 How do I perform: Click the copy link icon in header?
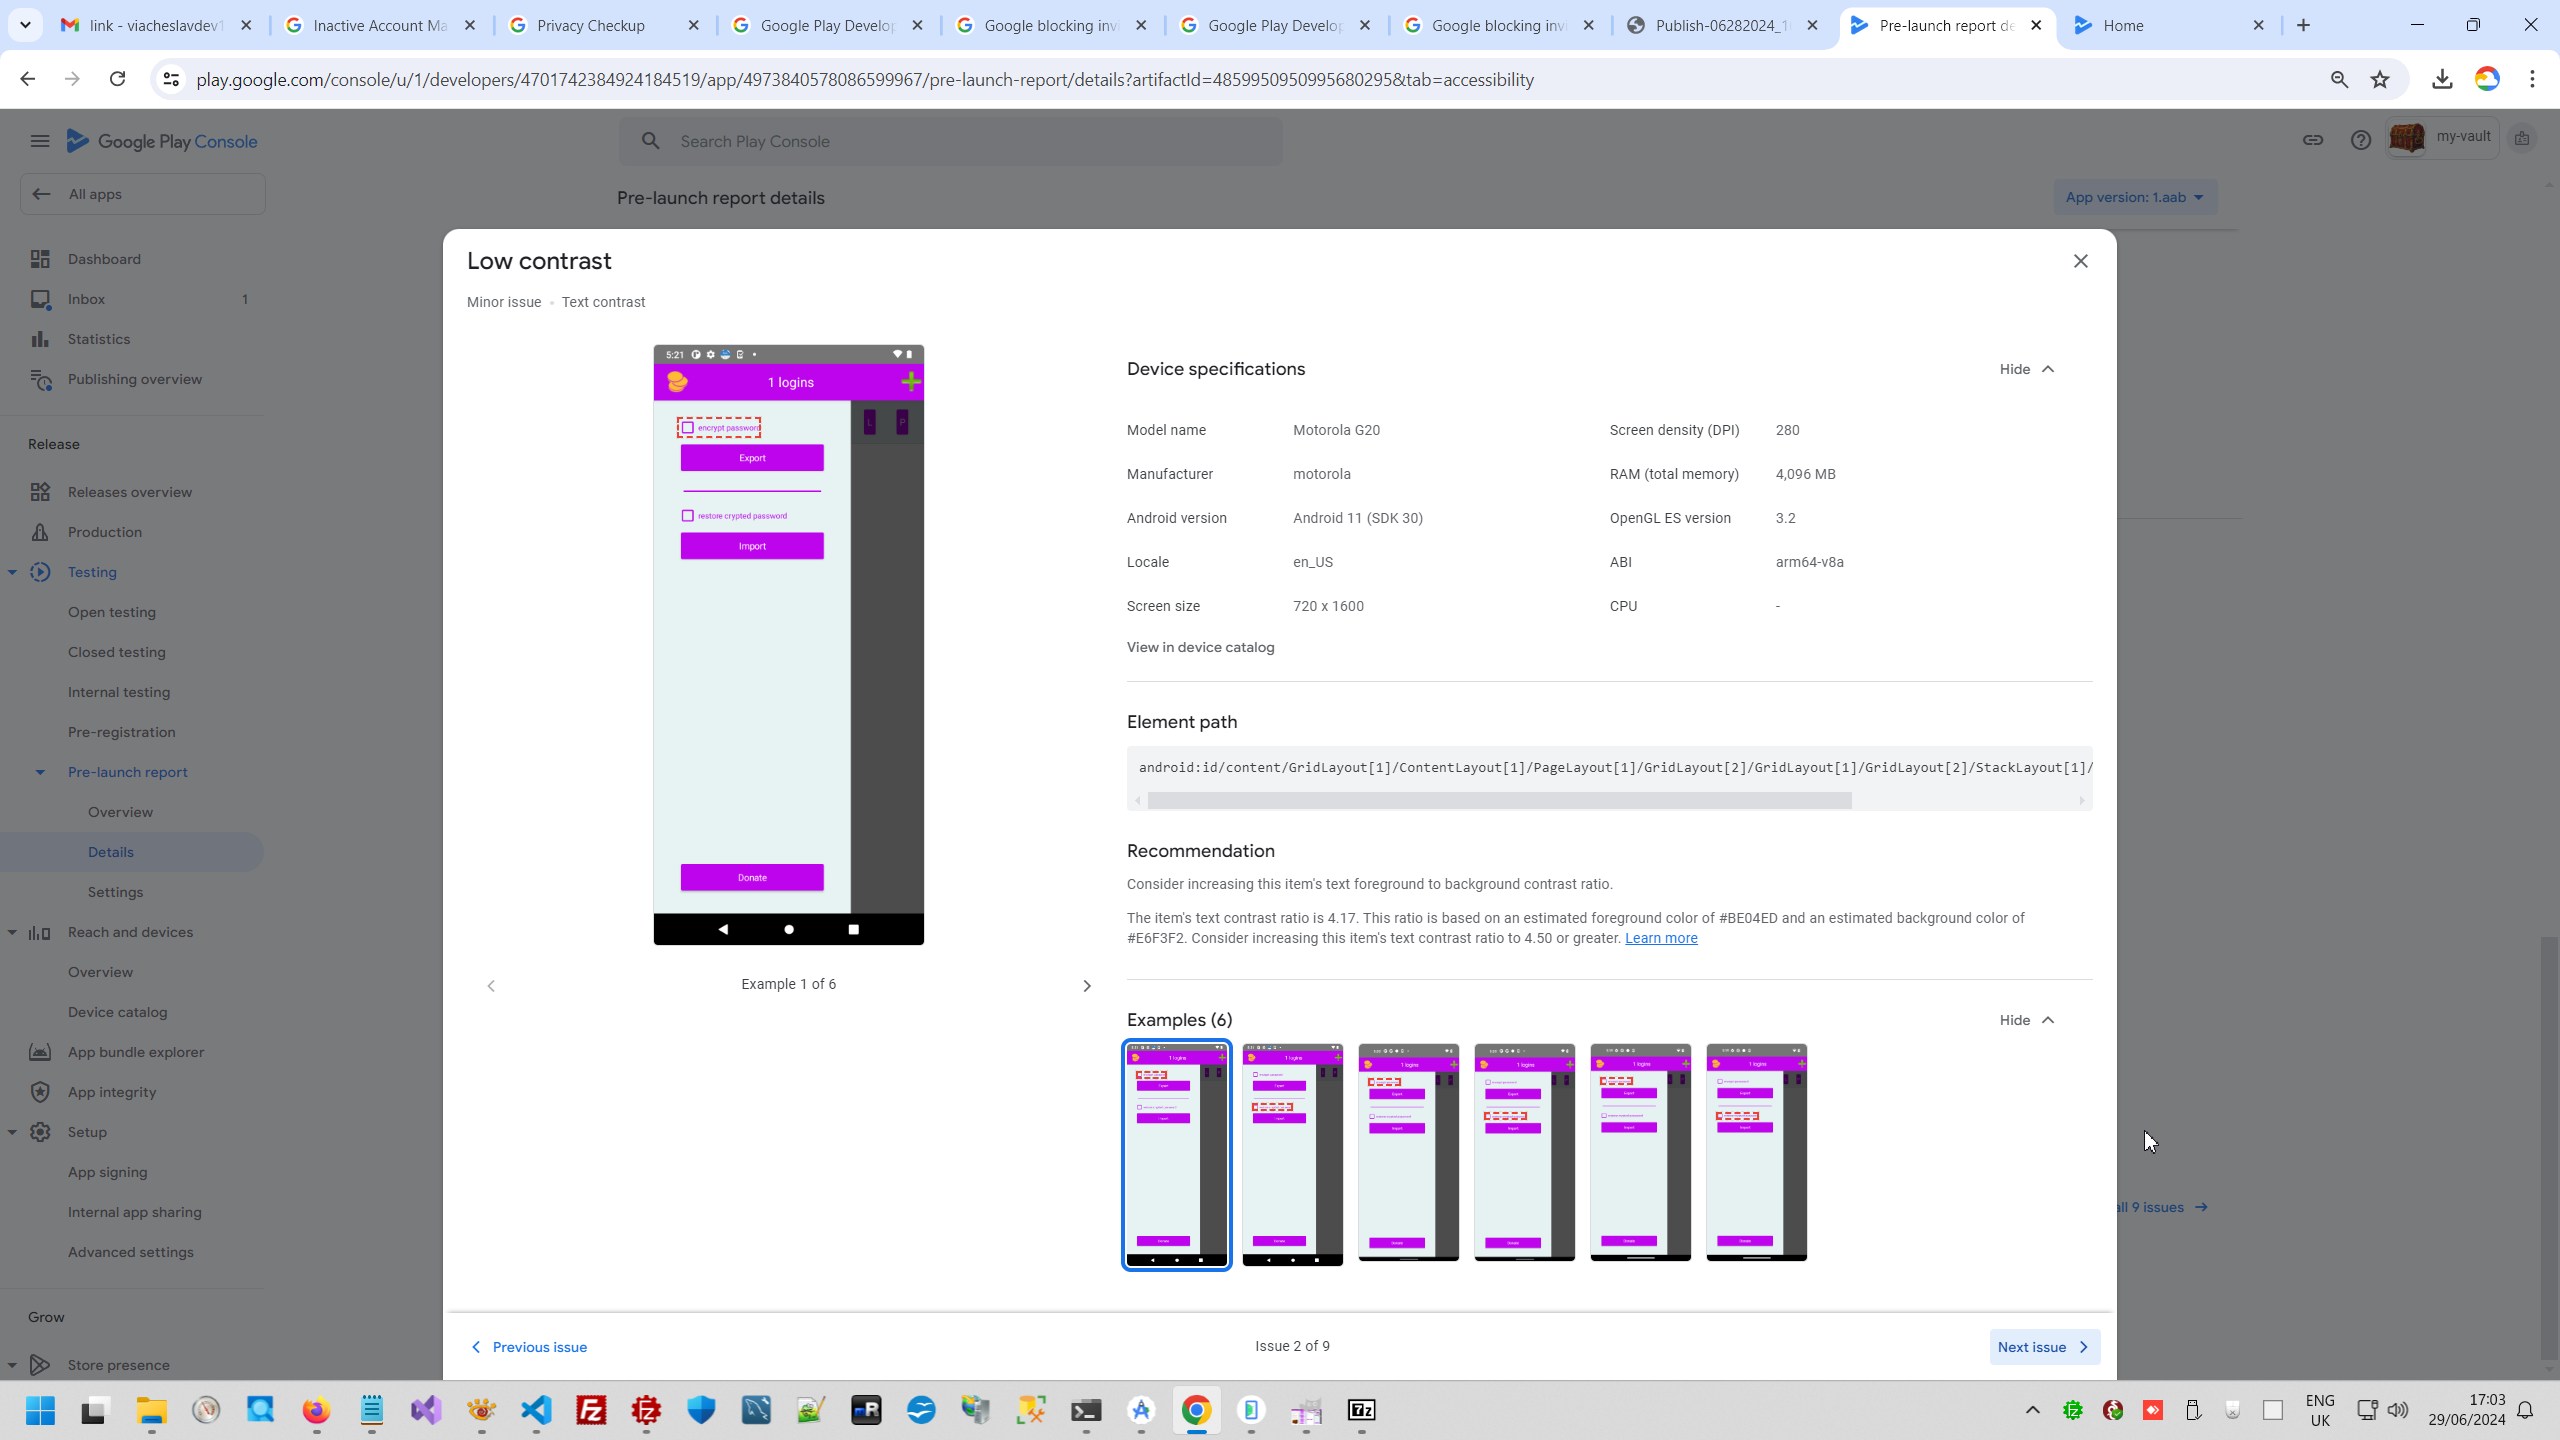[x=2312, y=141]
